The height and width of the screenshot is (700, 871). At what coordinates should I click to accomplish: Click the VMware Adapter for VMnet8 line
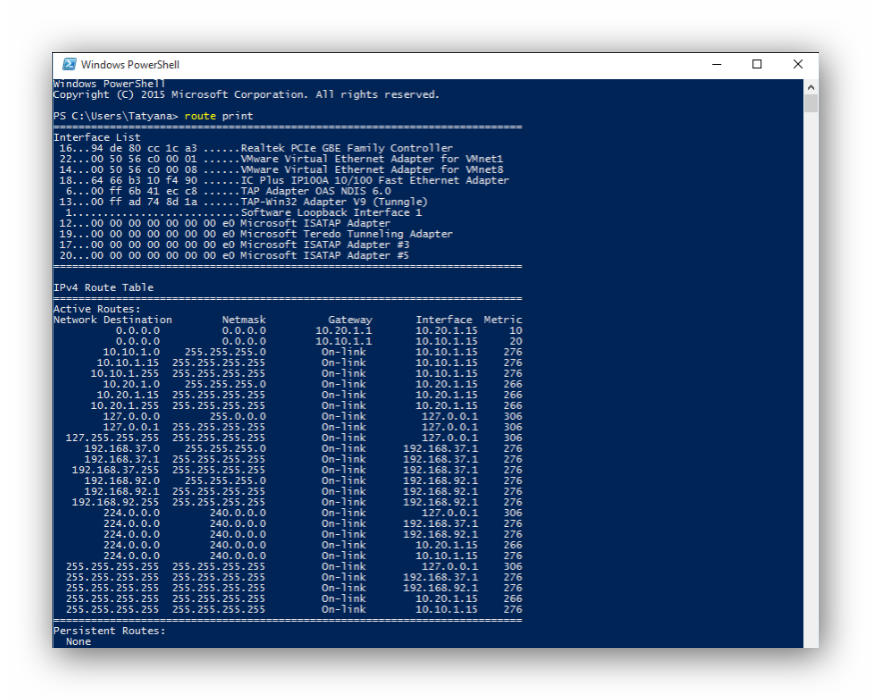(x=281, y=169)
